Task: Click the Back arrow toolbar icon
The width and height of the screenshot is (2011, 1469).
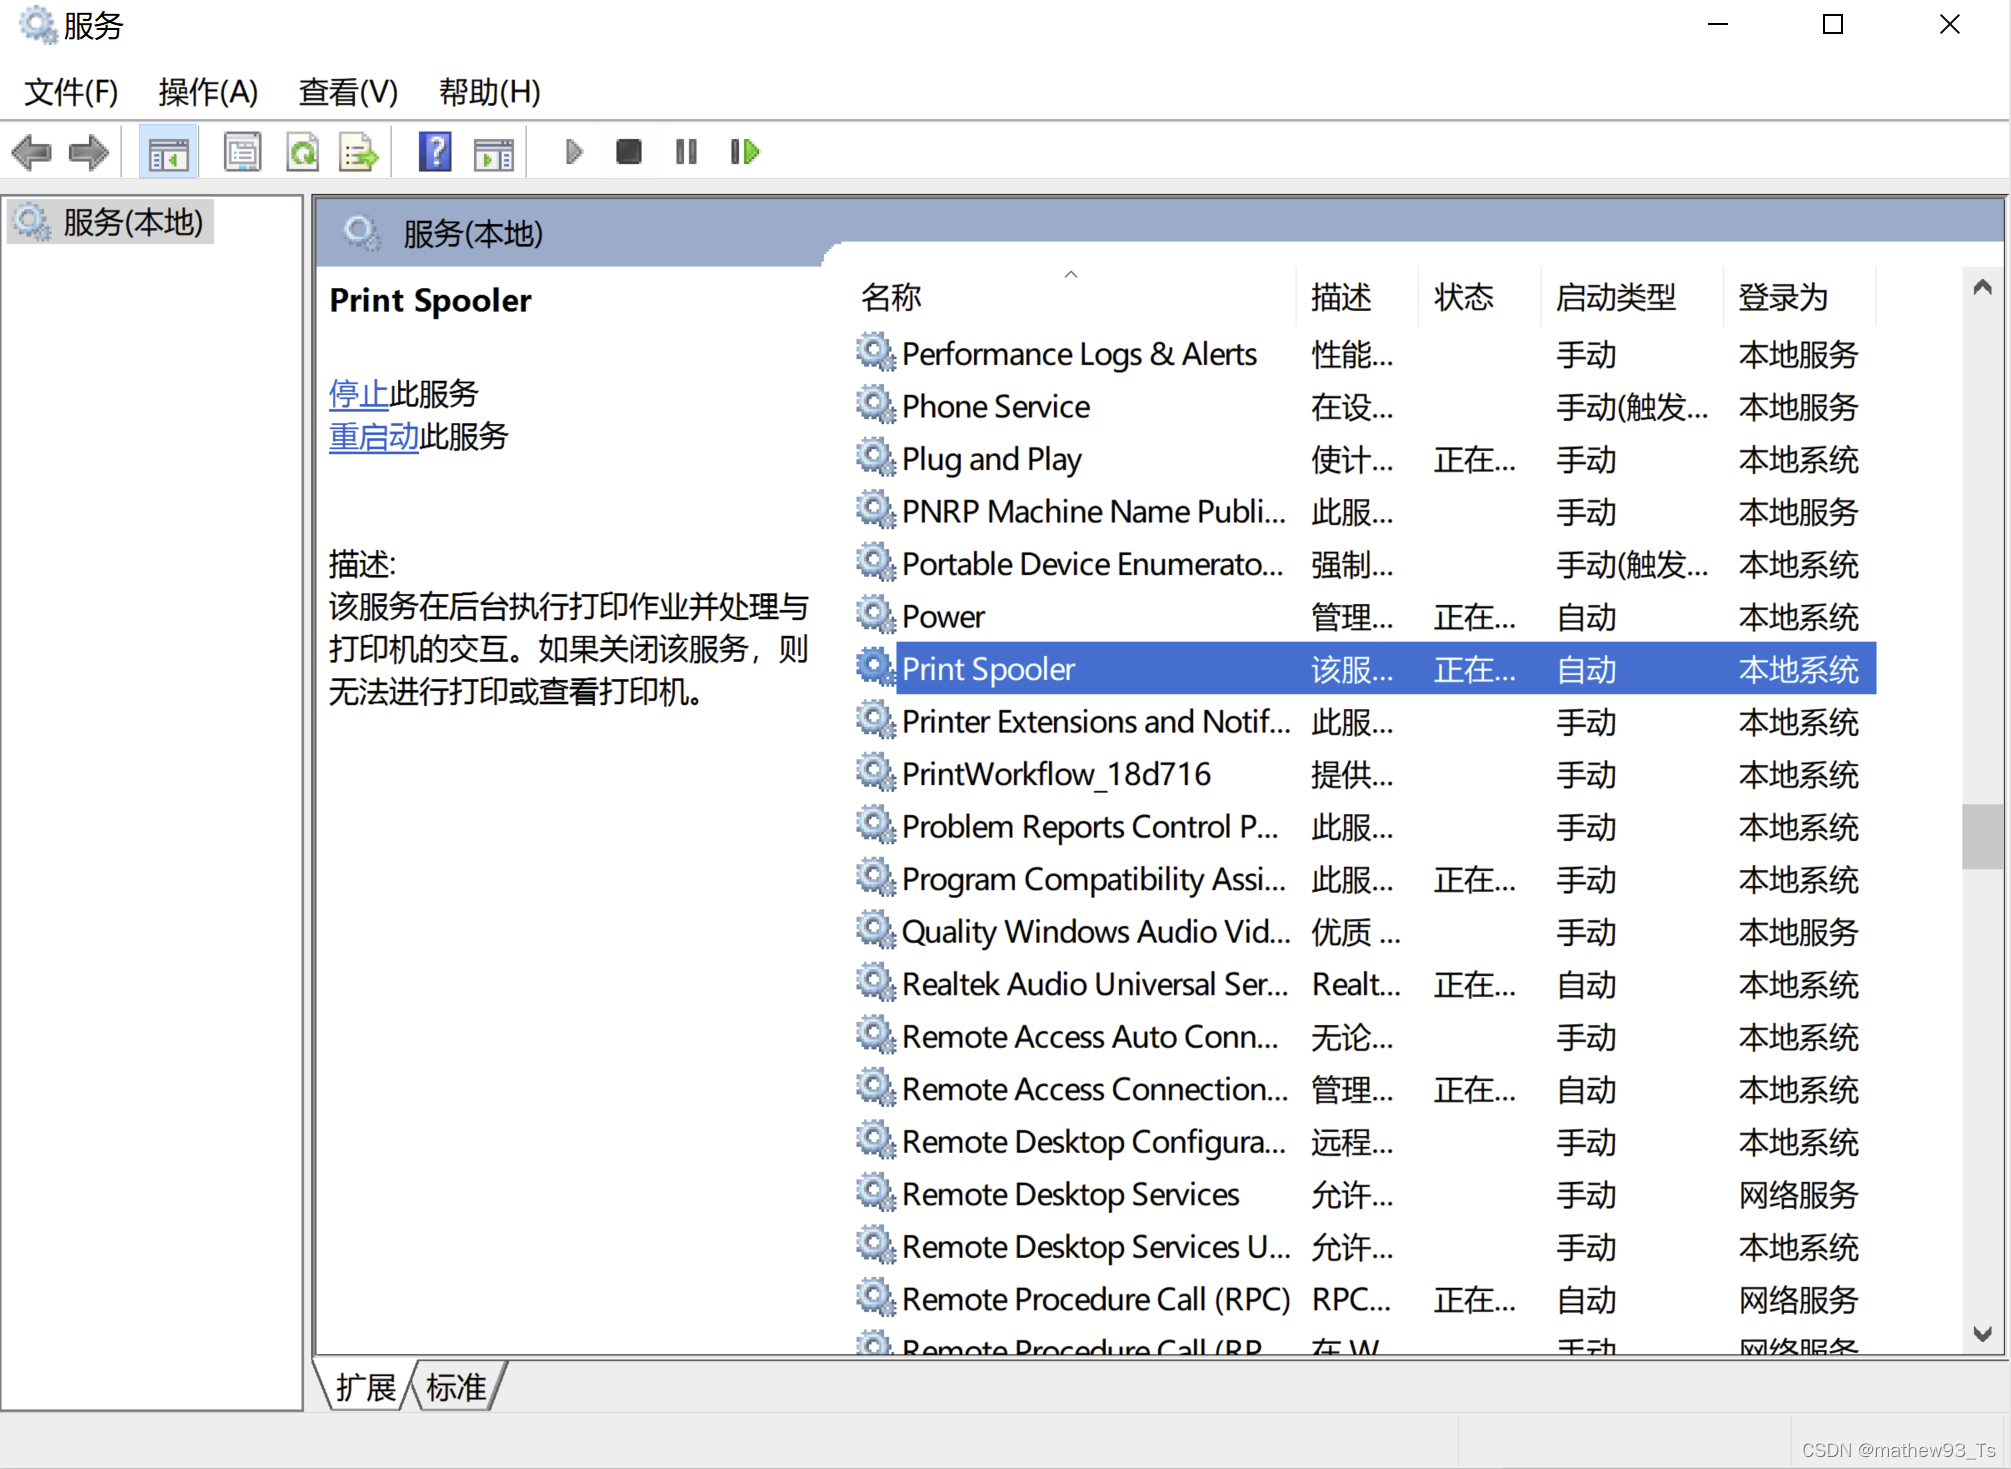Action: click(32, 152)
